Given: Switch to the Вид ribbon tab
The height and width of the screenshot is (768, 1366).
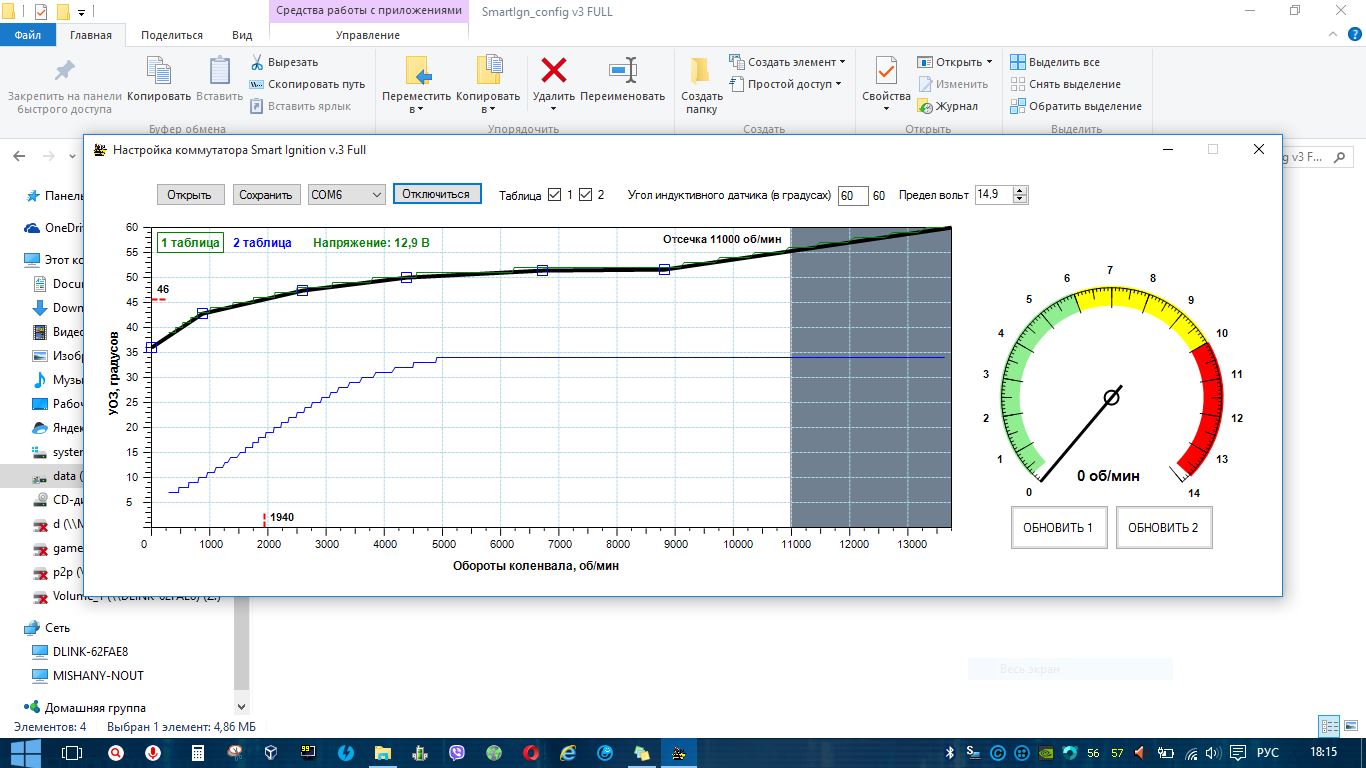Looking at the screenshot, I should [x=242, y=35].
